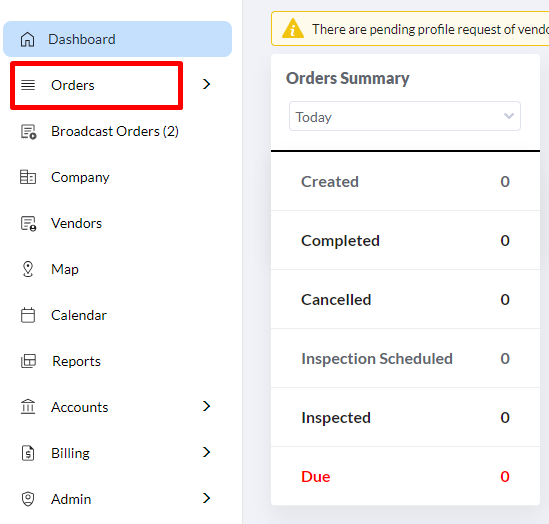Expand the Billing submenu chevron
The image size is (549, 524).
click(x=207, y=452)
